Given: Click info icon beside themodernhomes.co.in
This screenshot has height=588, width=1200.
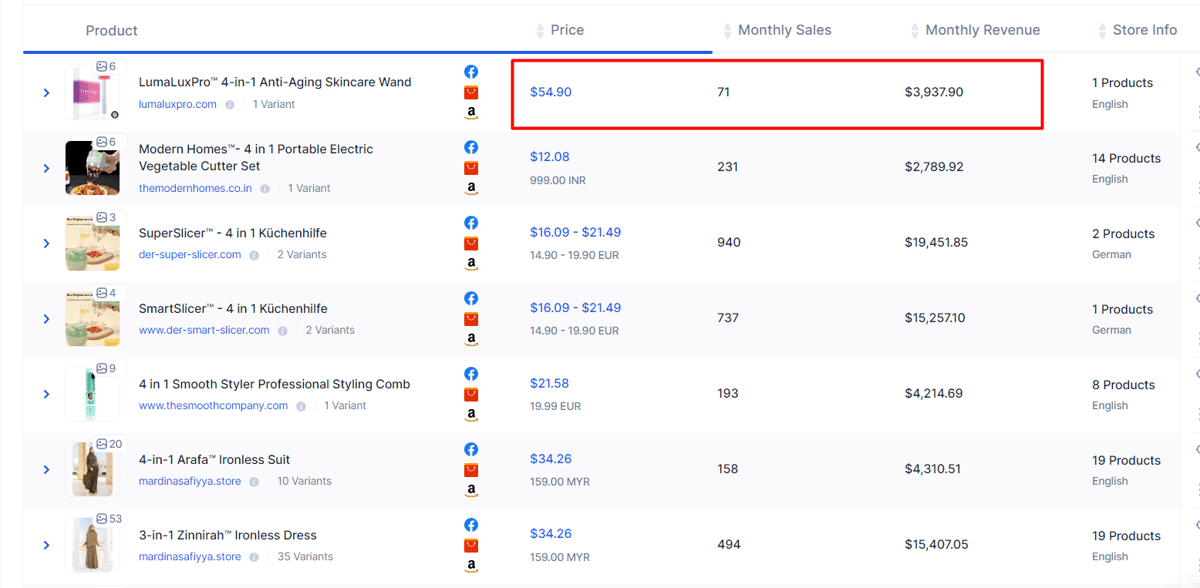Looking at the screenshot, I should tap(265, 188).
